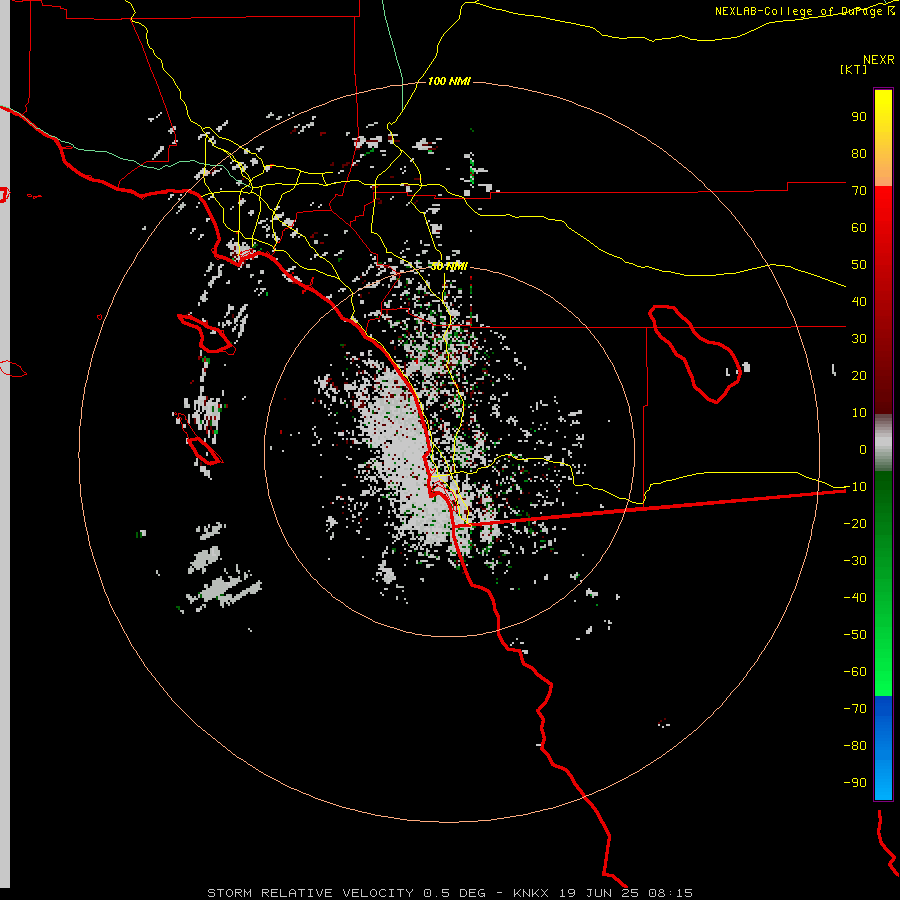Image resolution: width=900 pixels, height=900 pixels.
Task: Click the -50 value on velocity scale
Action: 855,635
